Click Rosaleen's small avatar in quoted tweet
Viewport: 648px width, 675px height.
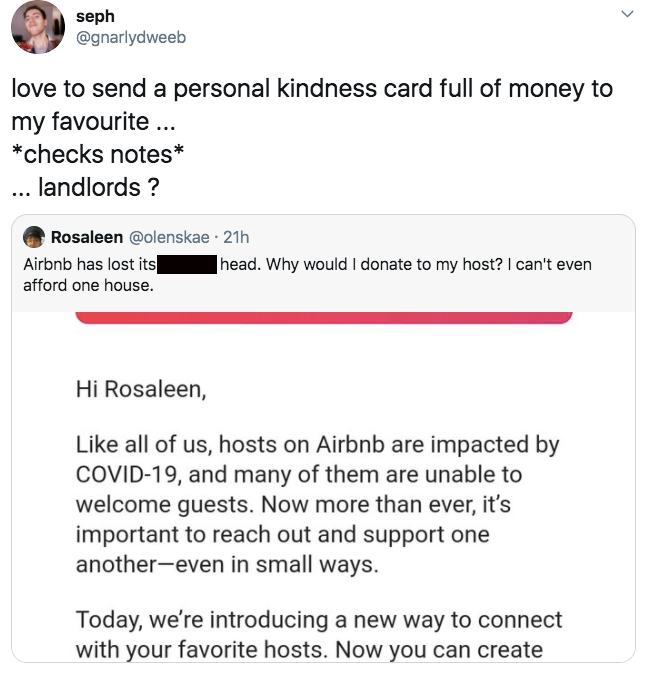coord(33,237)
